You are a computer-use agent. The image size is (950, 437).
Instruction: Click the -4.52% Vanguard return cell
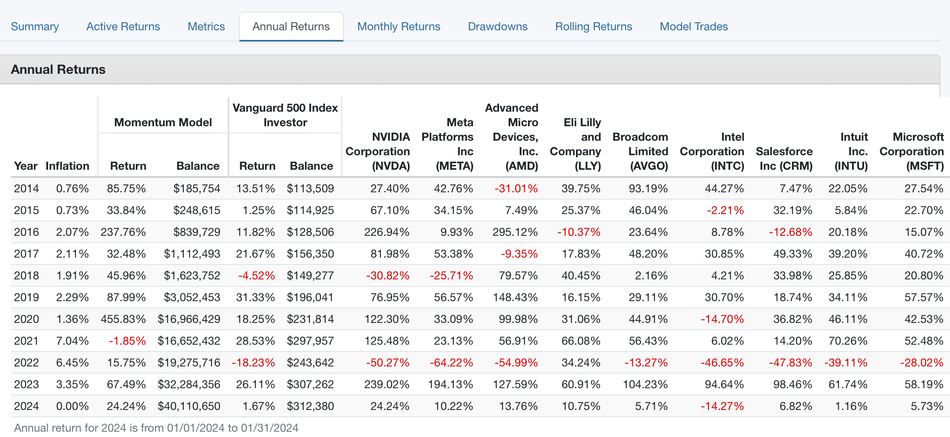256,276
